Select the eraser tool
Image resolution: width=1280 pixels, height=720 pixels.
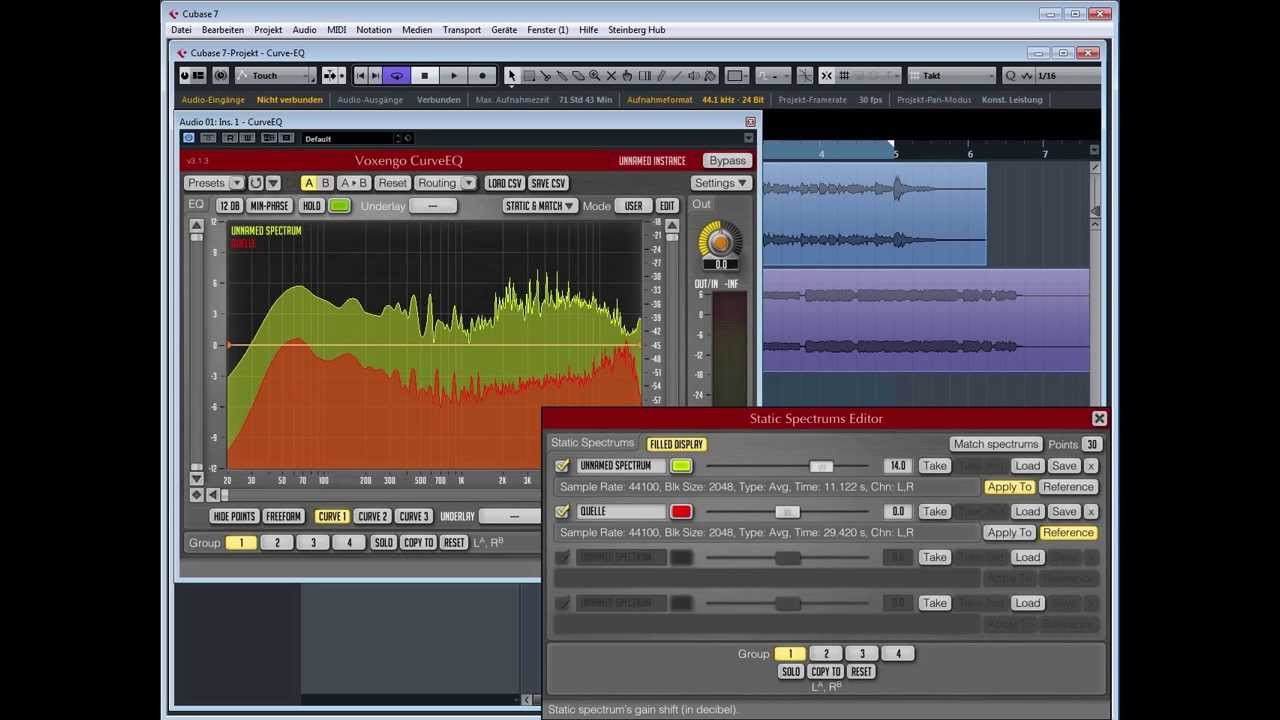click(x=578, y=76)
